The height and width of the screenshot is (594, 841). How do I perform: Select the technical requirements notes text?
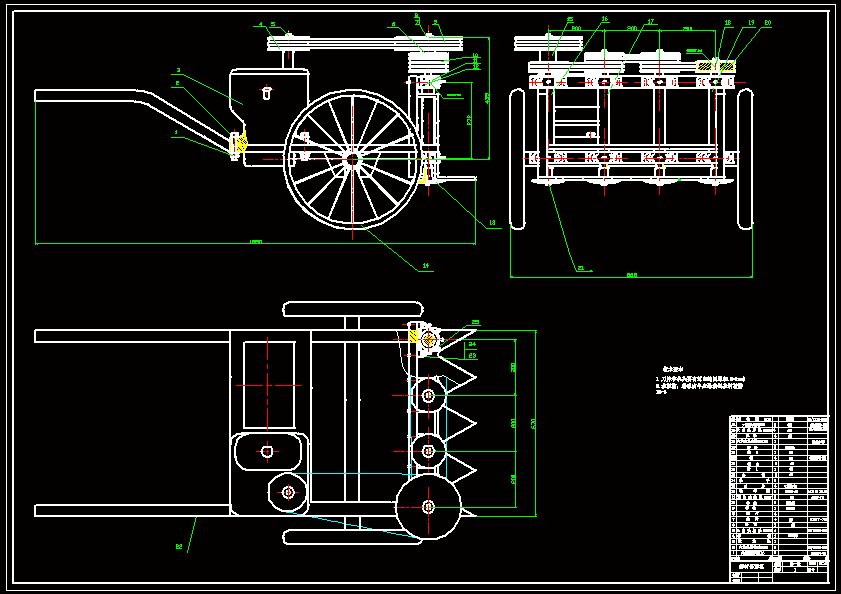click(700, 380)
